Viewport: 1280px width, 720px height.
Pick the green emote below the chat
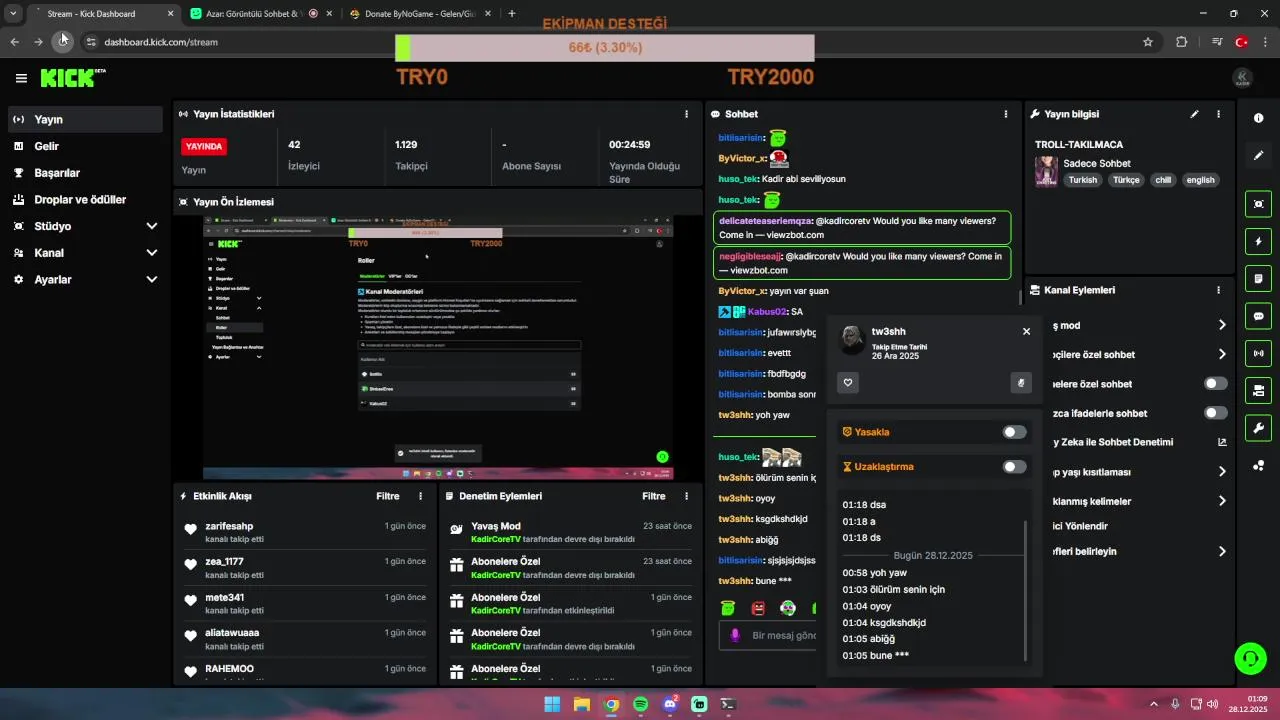(728, 608)
